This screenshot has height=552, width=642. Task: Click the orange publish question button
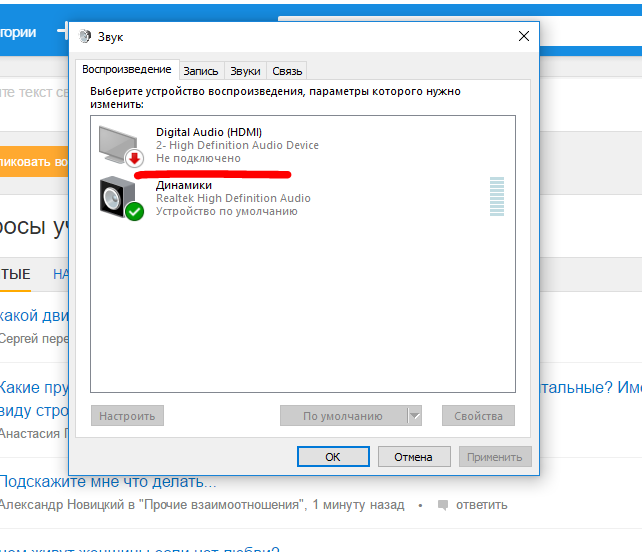34,162
